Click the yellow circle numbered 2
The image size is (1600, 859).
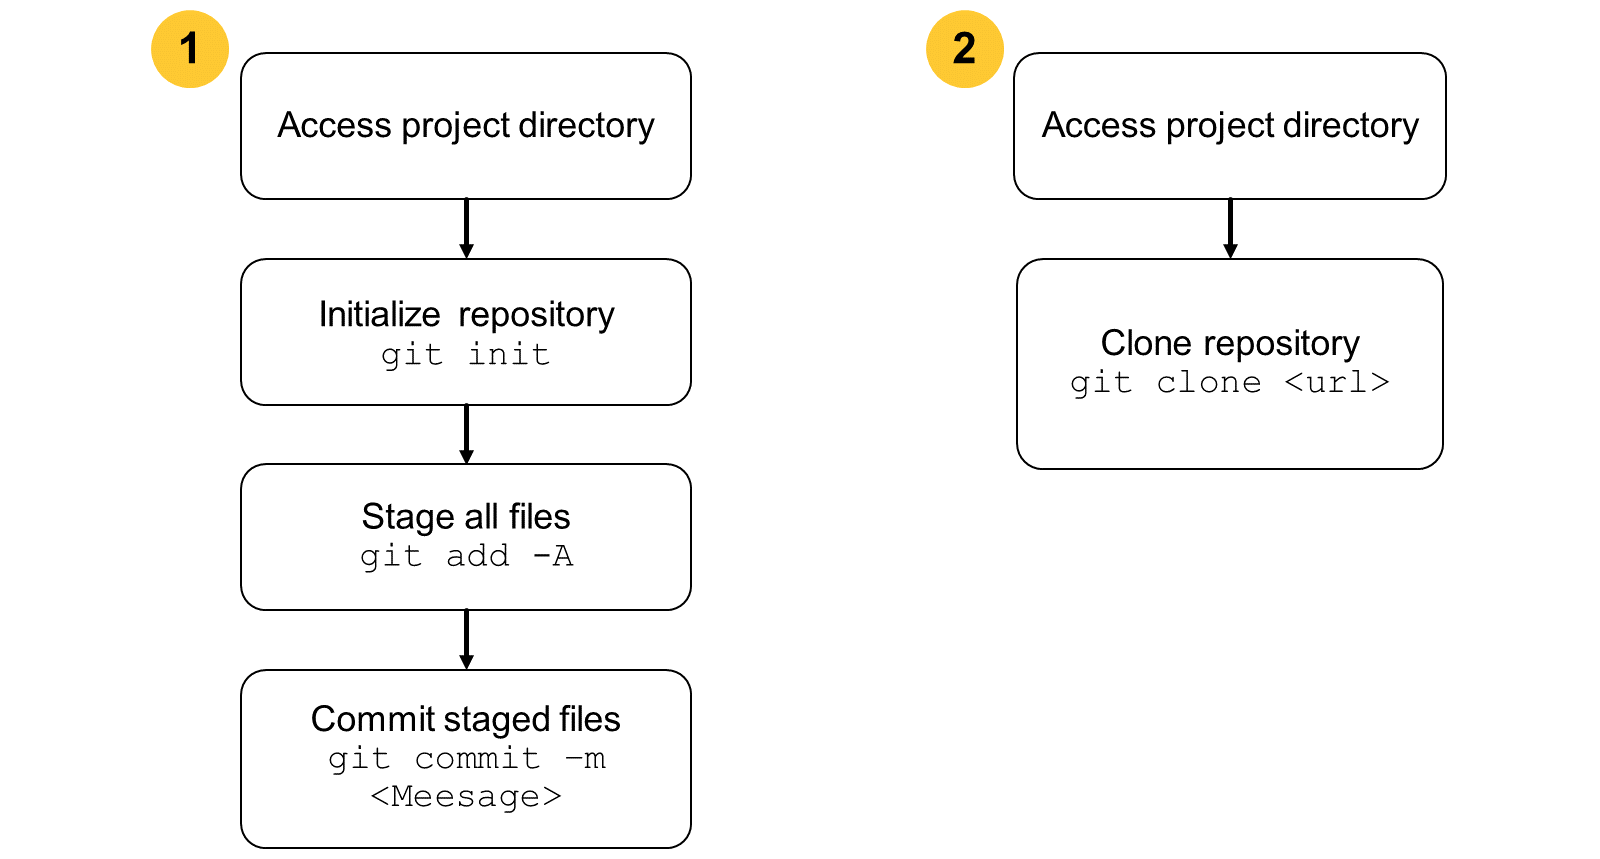click(965, 49)
